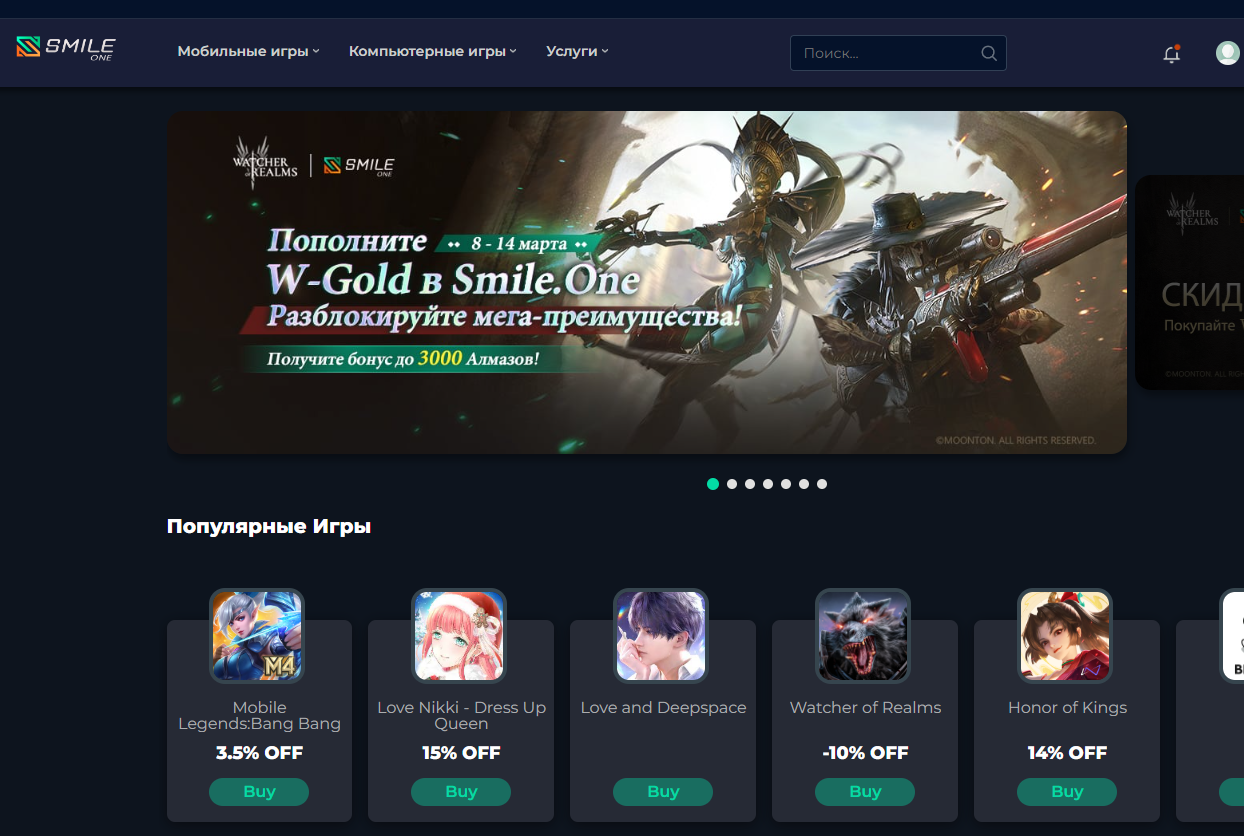This screenshot has width=1244, height=836.
Task: Open the Watcher of Realms W-Gold banner
Action: (x=647, y=282)
